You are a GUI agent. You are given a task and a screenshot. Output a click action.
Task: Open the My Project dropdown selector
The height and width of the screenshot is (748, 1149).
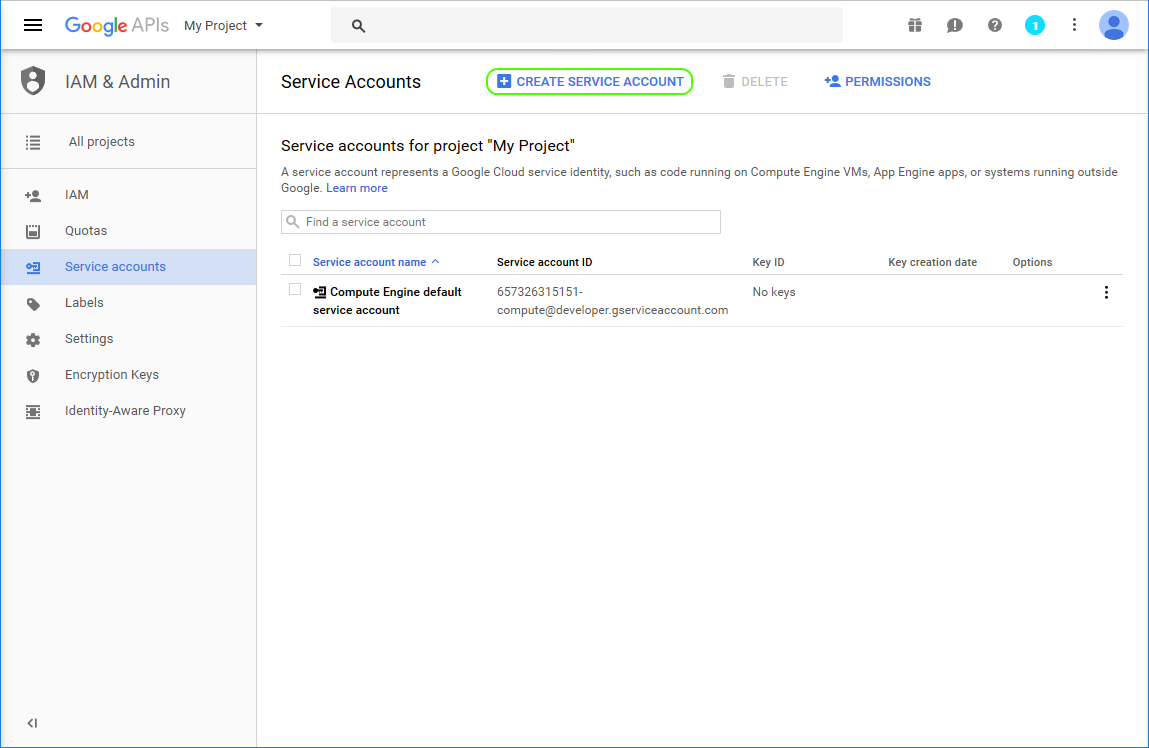(223, 25)
